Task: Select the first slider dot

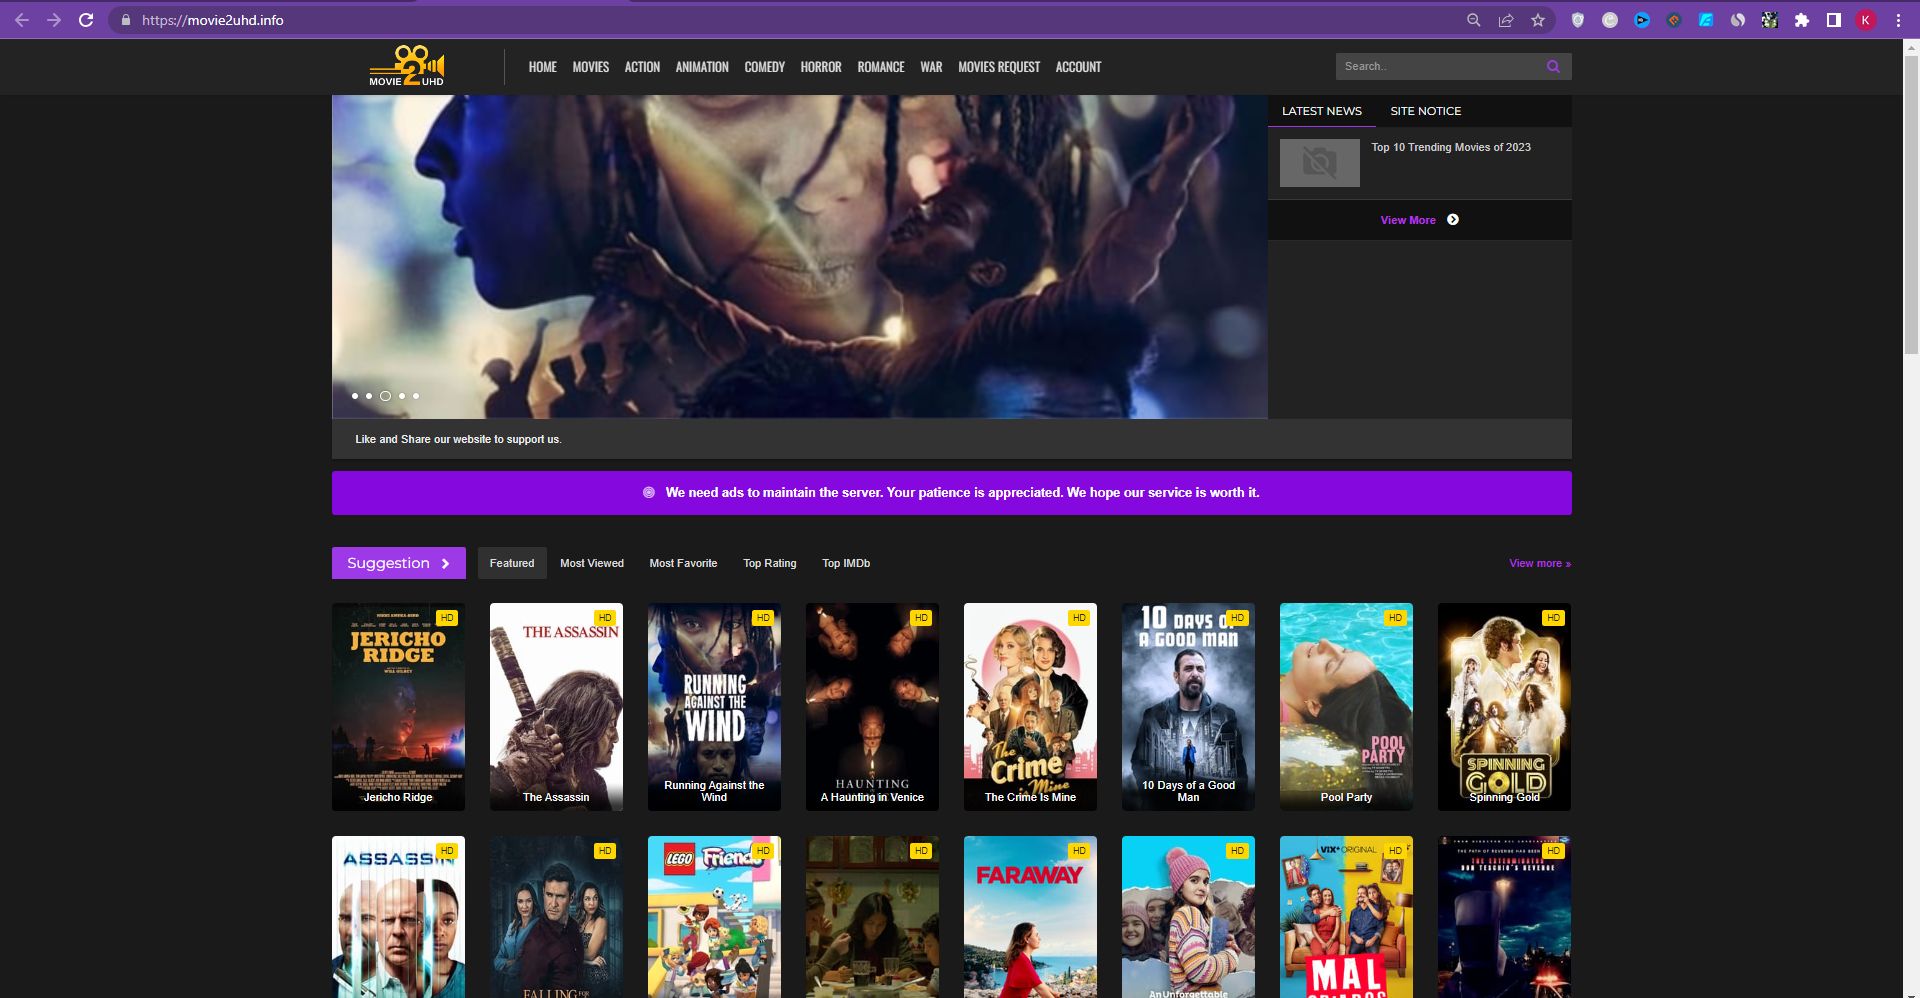Action: pyautogui.click(x=355, y=396)
